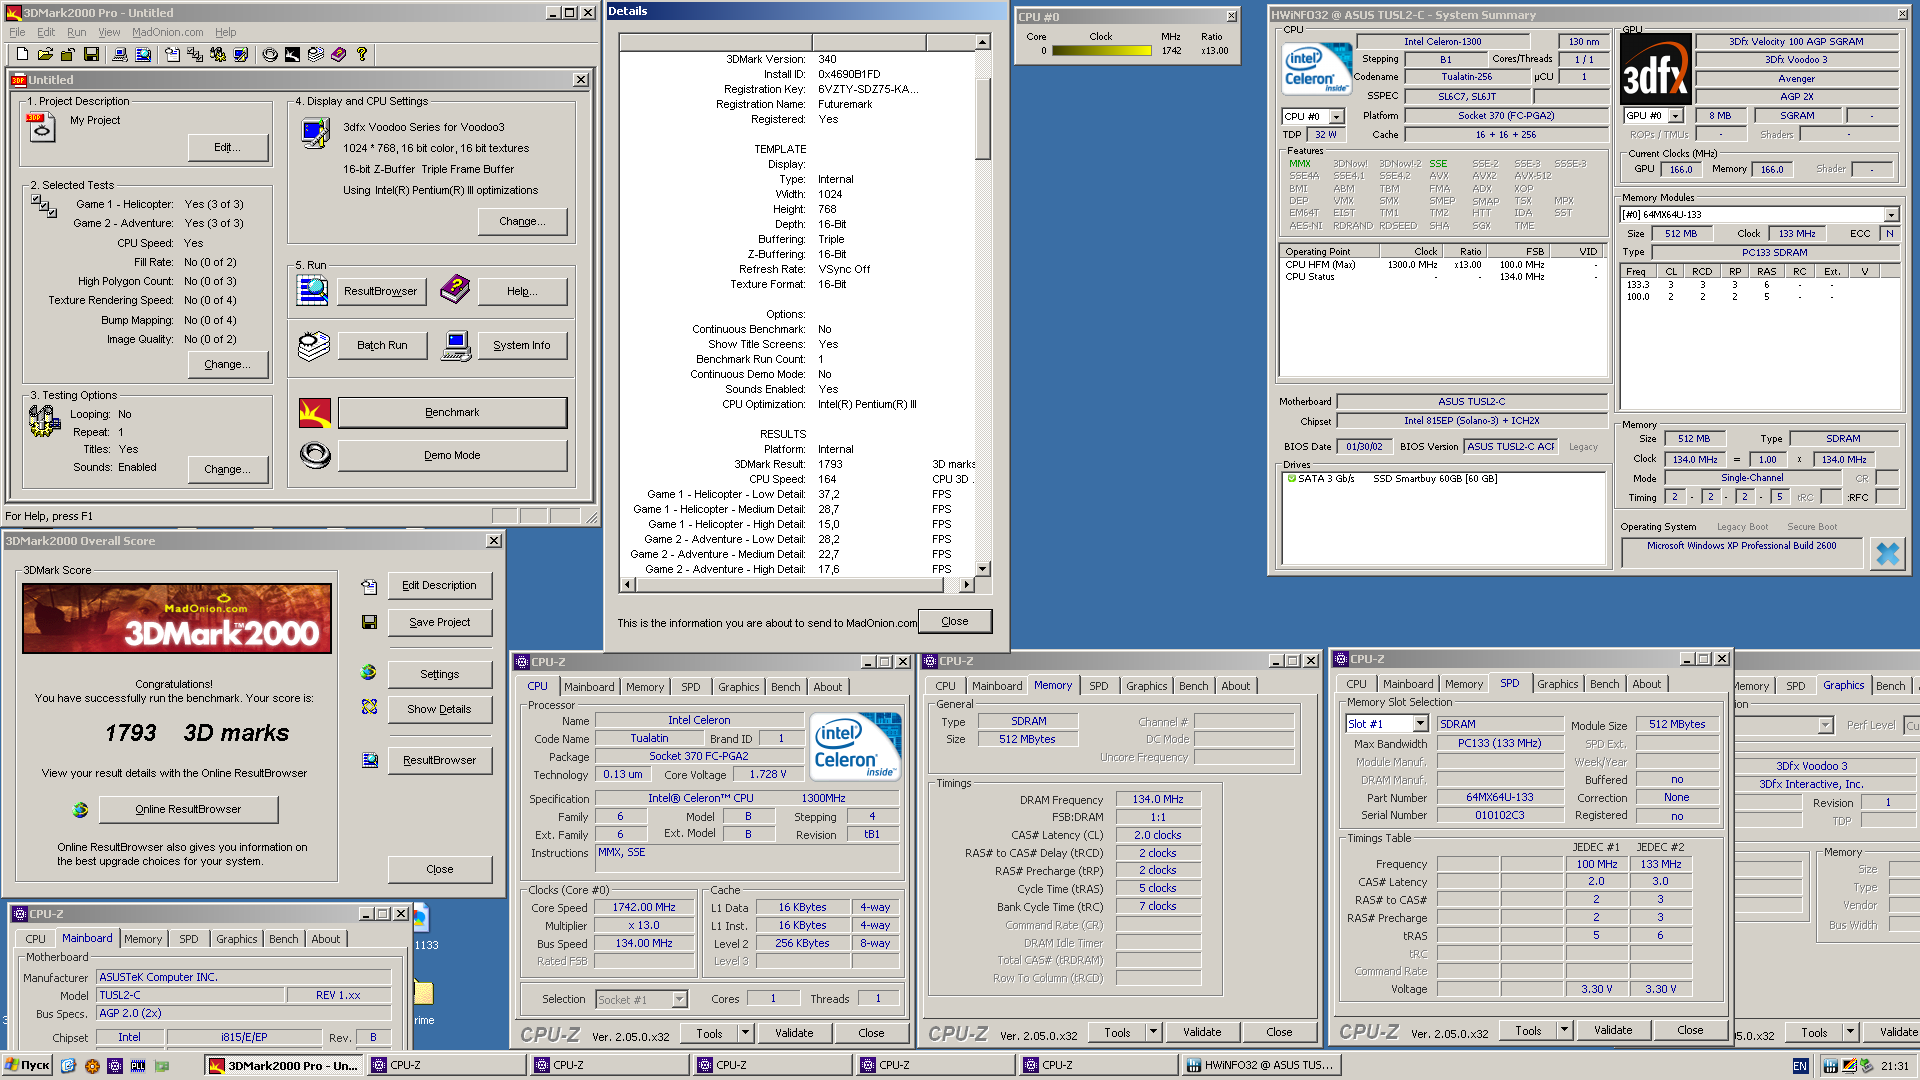Click the Testing Options toolbar icon
The image size is (1920, 1080).
pyautogui.click(x=218, y=55)
